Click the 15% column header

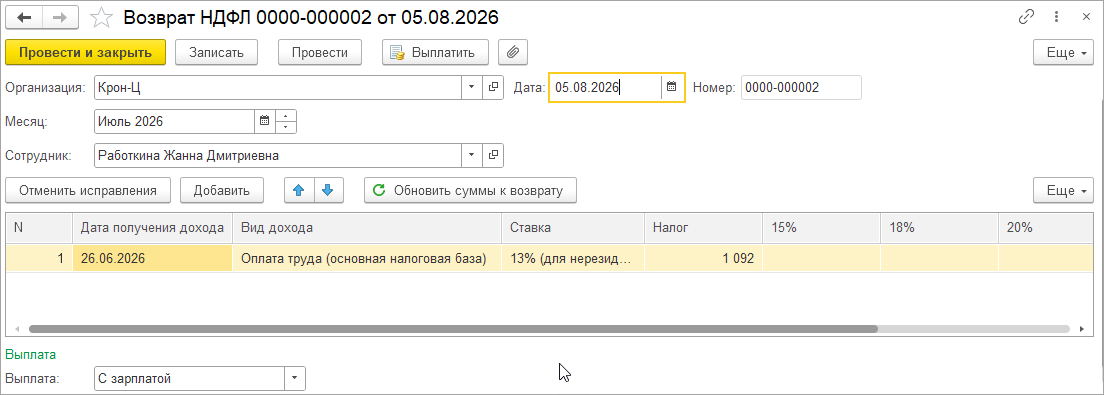(x=822, y=227)
